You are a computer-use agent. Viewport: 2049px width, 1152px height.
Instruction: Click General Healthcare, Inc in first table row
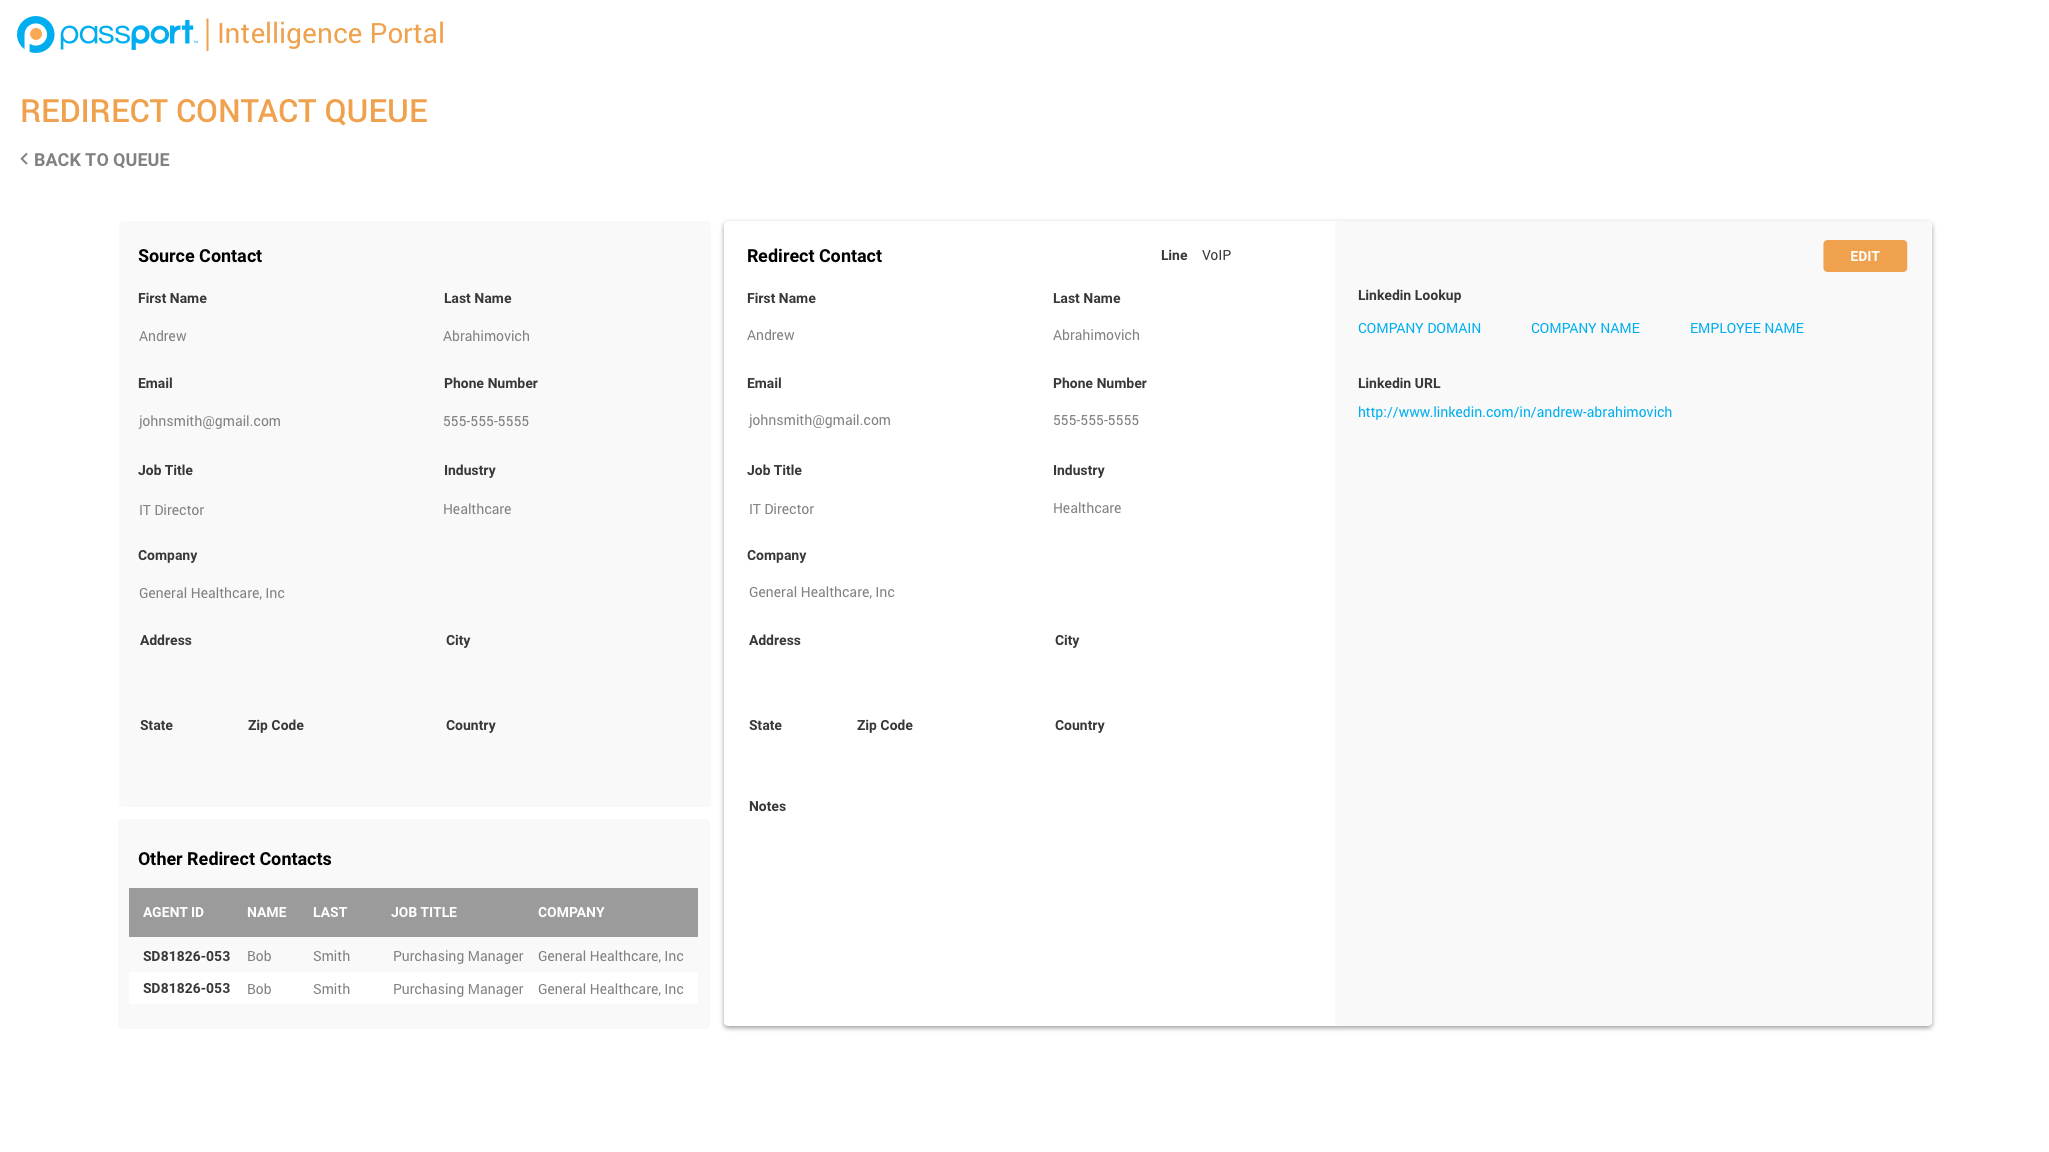[610, 956]
